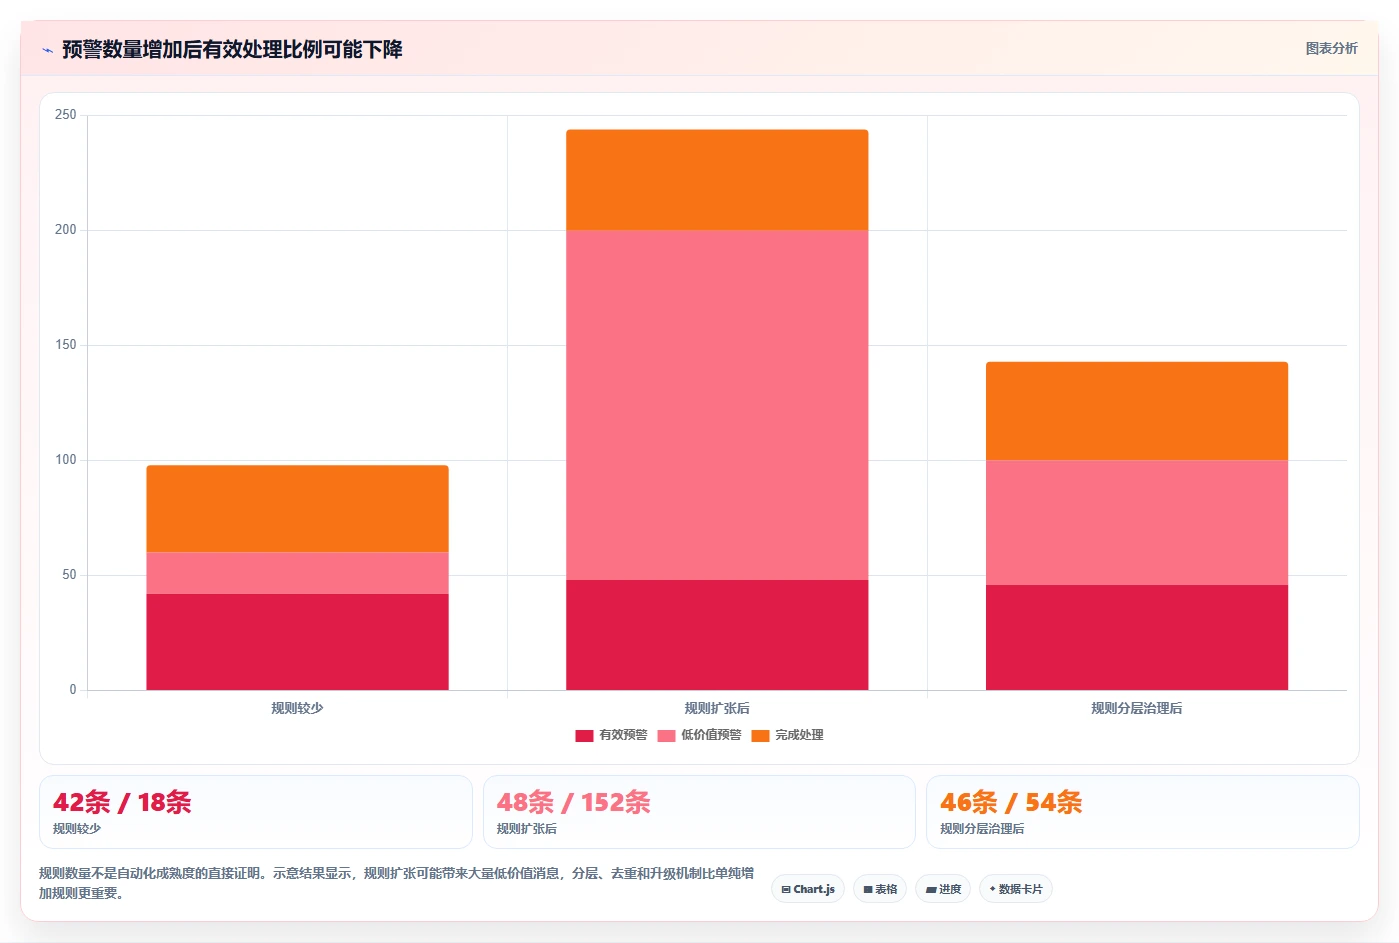The width and height of the screenshot is (1399, 943).
Task: Click the orange 完成处理 segment of 规则分层治理后 bar
Action: [x=1137, y=411]
